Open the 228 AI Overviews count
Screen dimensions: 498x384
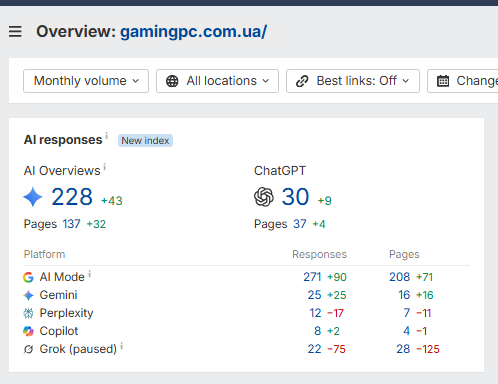click(x=72, y=197)
